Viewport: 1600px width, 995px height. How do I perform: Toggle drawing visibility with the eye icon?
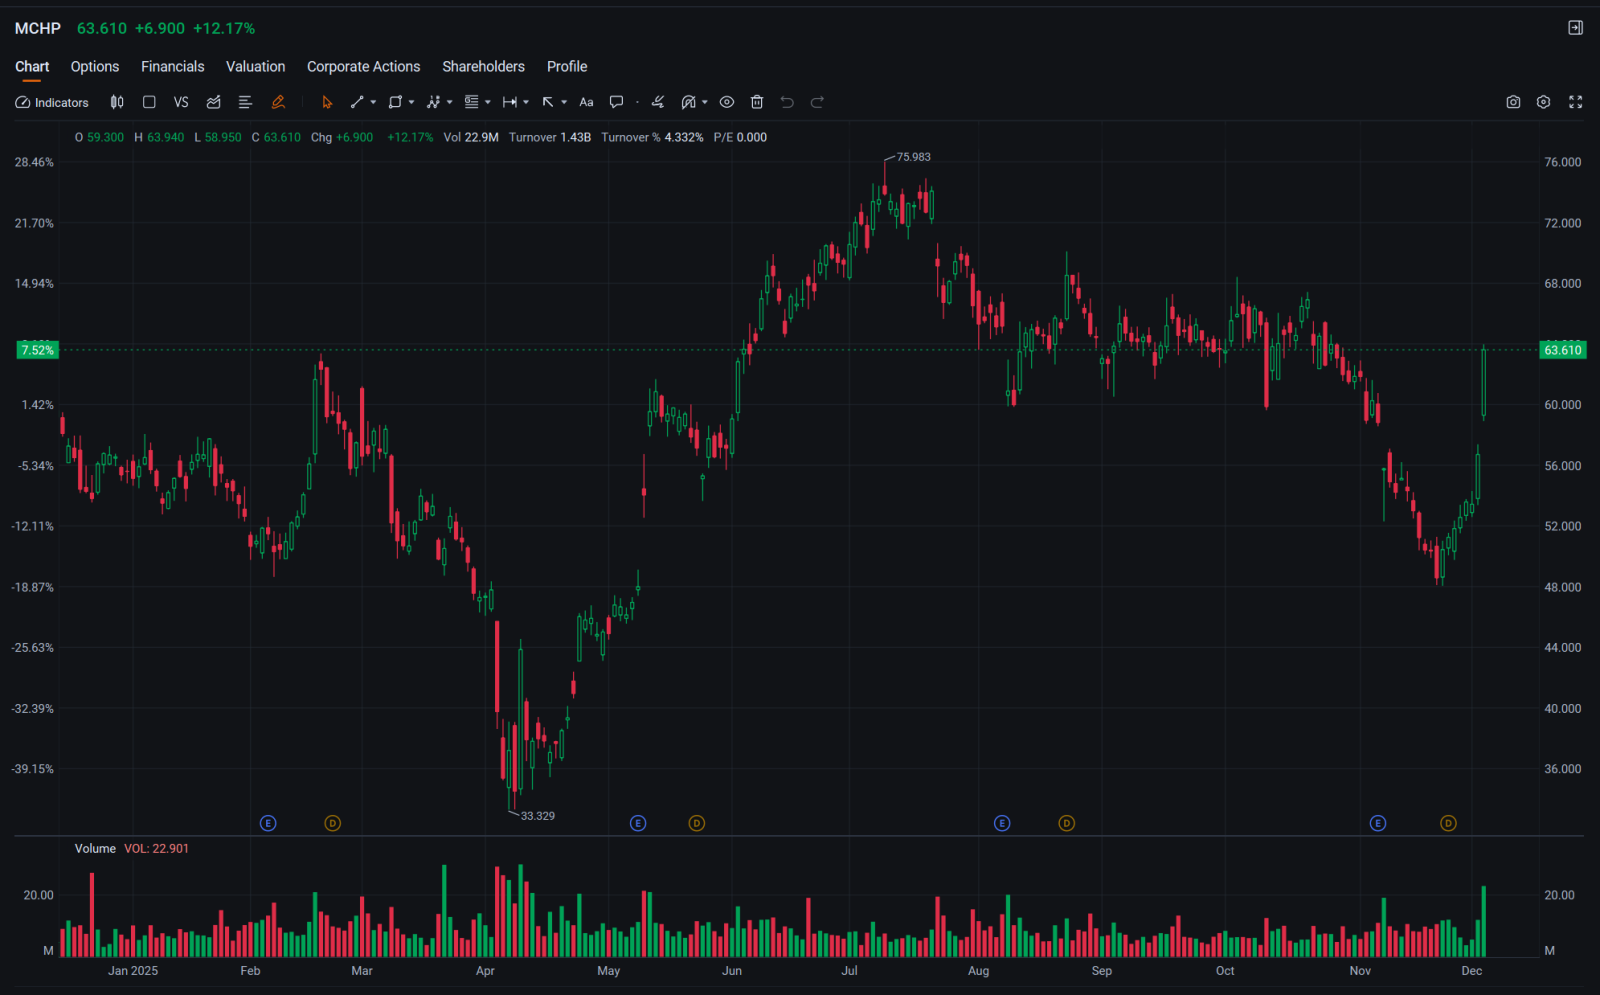coord(727,101)
